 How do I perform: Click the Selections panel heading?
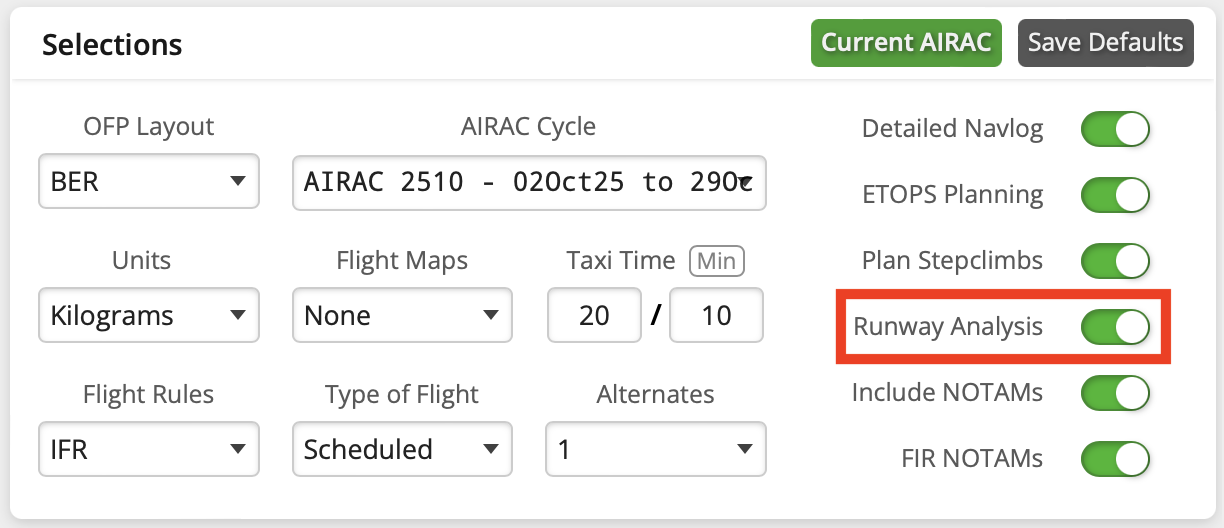pyautogui.click(x=112, y=45)
